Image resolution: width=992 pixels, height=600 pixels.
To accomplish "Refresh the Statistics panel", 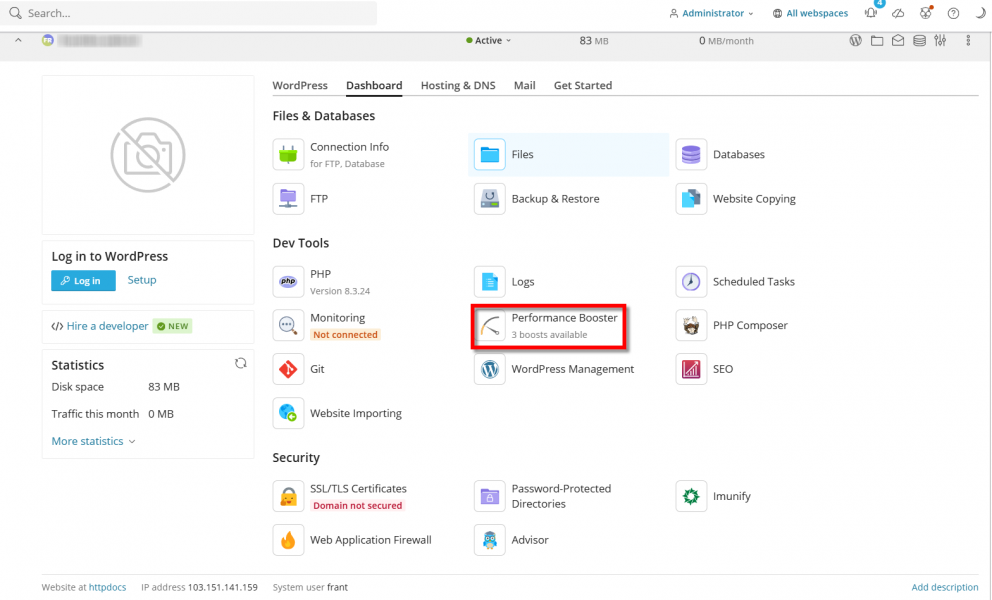I will 240,363.
